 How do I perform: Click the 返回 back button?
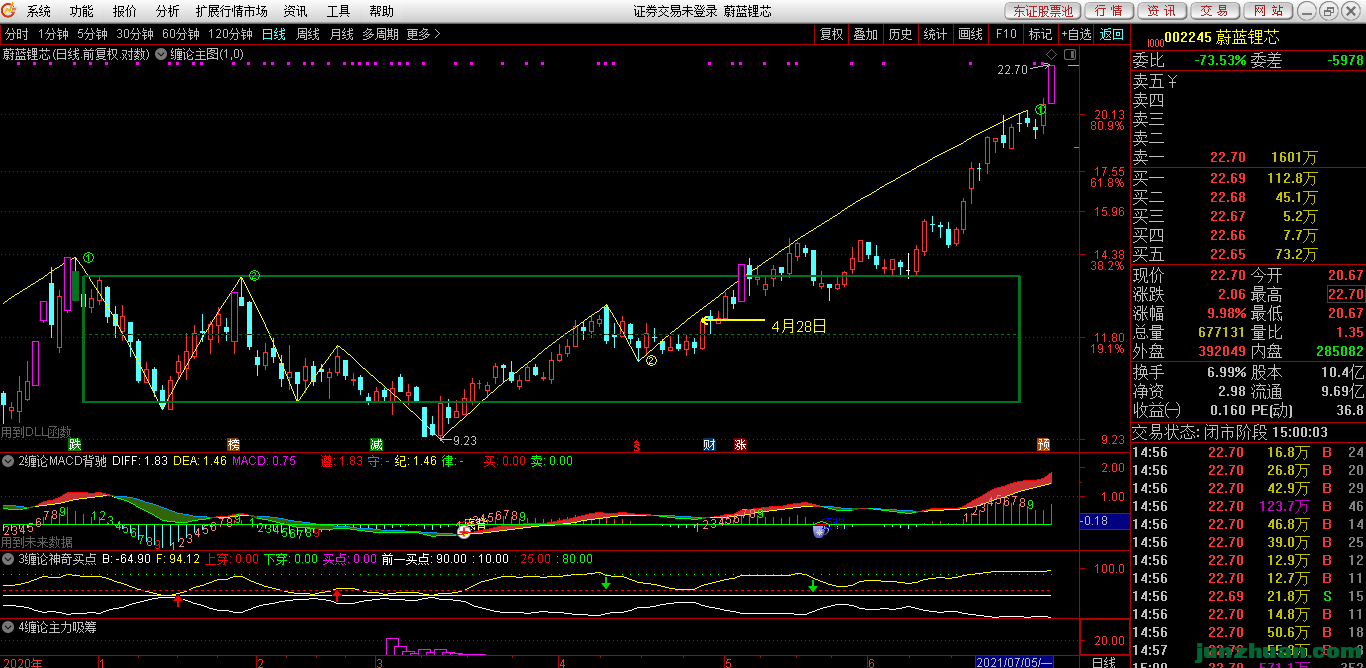1112,34
